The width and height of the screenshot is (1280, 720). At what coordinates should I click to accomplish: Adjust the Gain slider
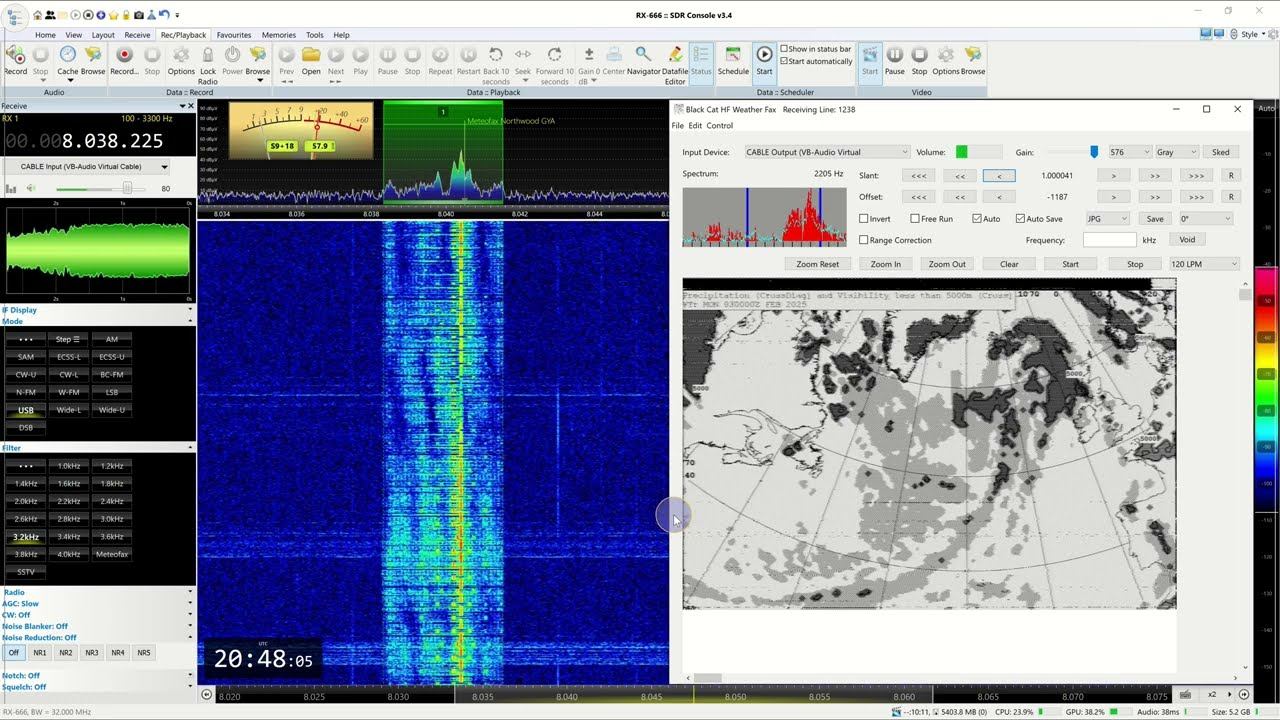(x=1094, y=152)
